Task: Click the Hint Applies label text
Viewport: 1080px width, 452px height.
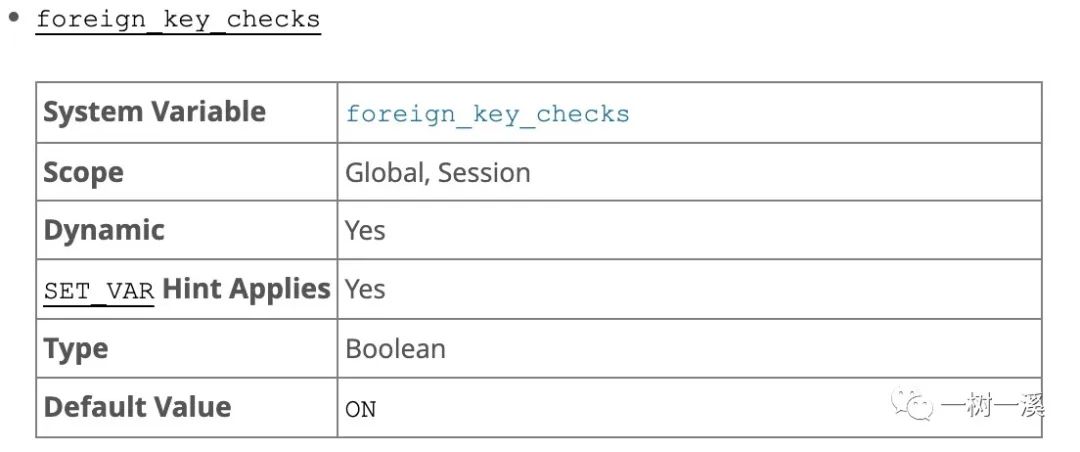Action: 246,289
